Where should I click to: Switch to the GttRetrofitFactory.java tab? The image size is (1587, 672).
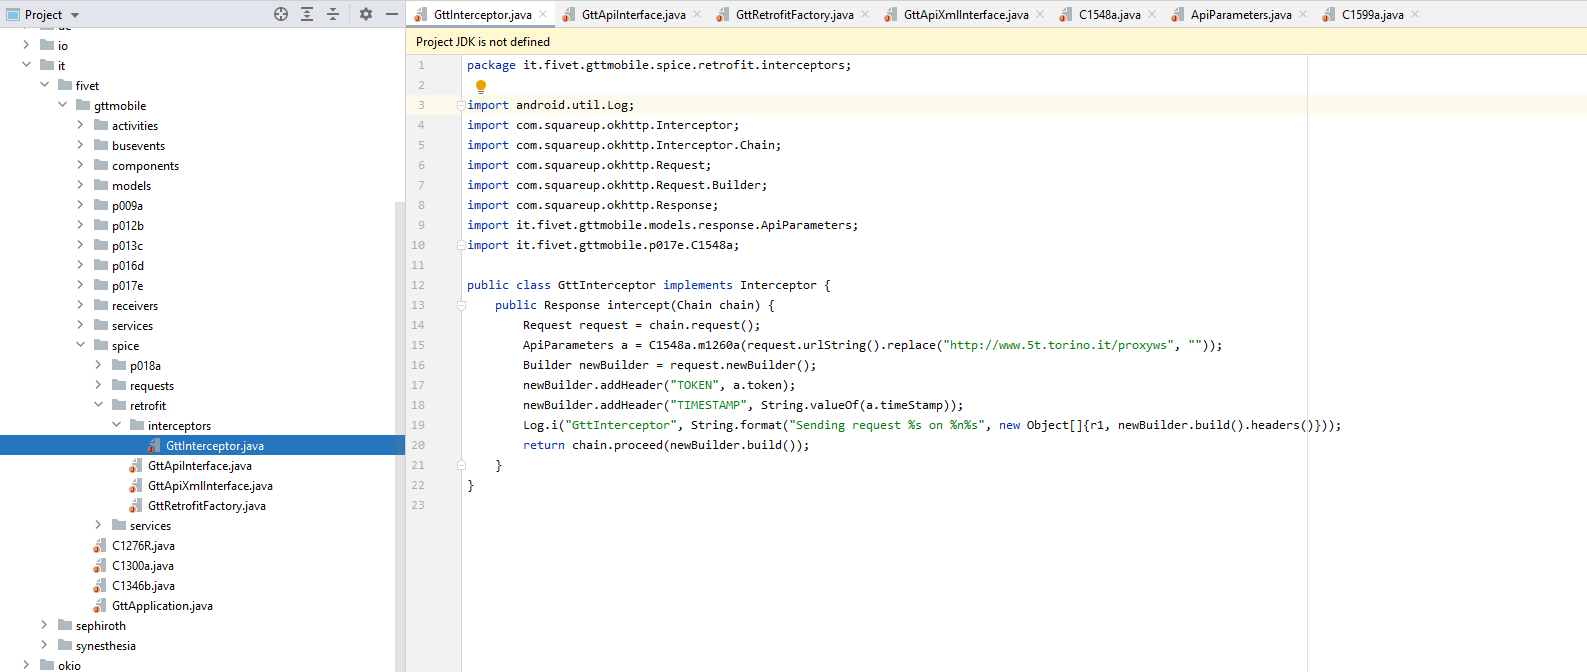tap(794, 15)
